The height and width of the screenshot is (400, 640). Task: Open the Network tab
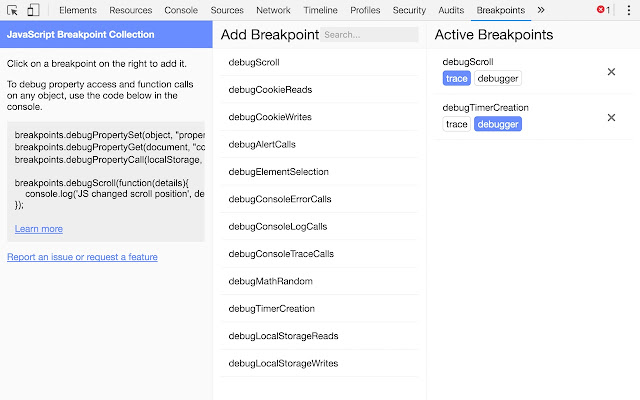click(x=273, y=10)
